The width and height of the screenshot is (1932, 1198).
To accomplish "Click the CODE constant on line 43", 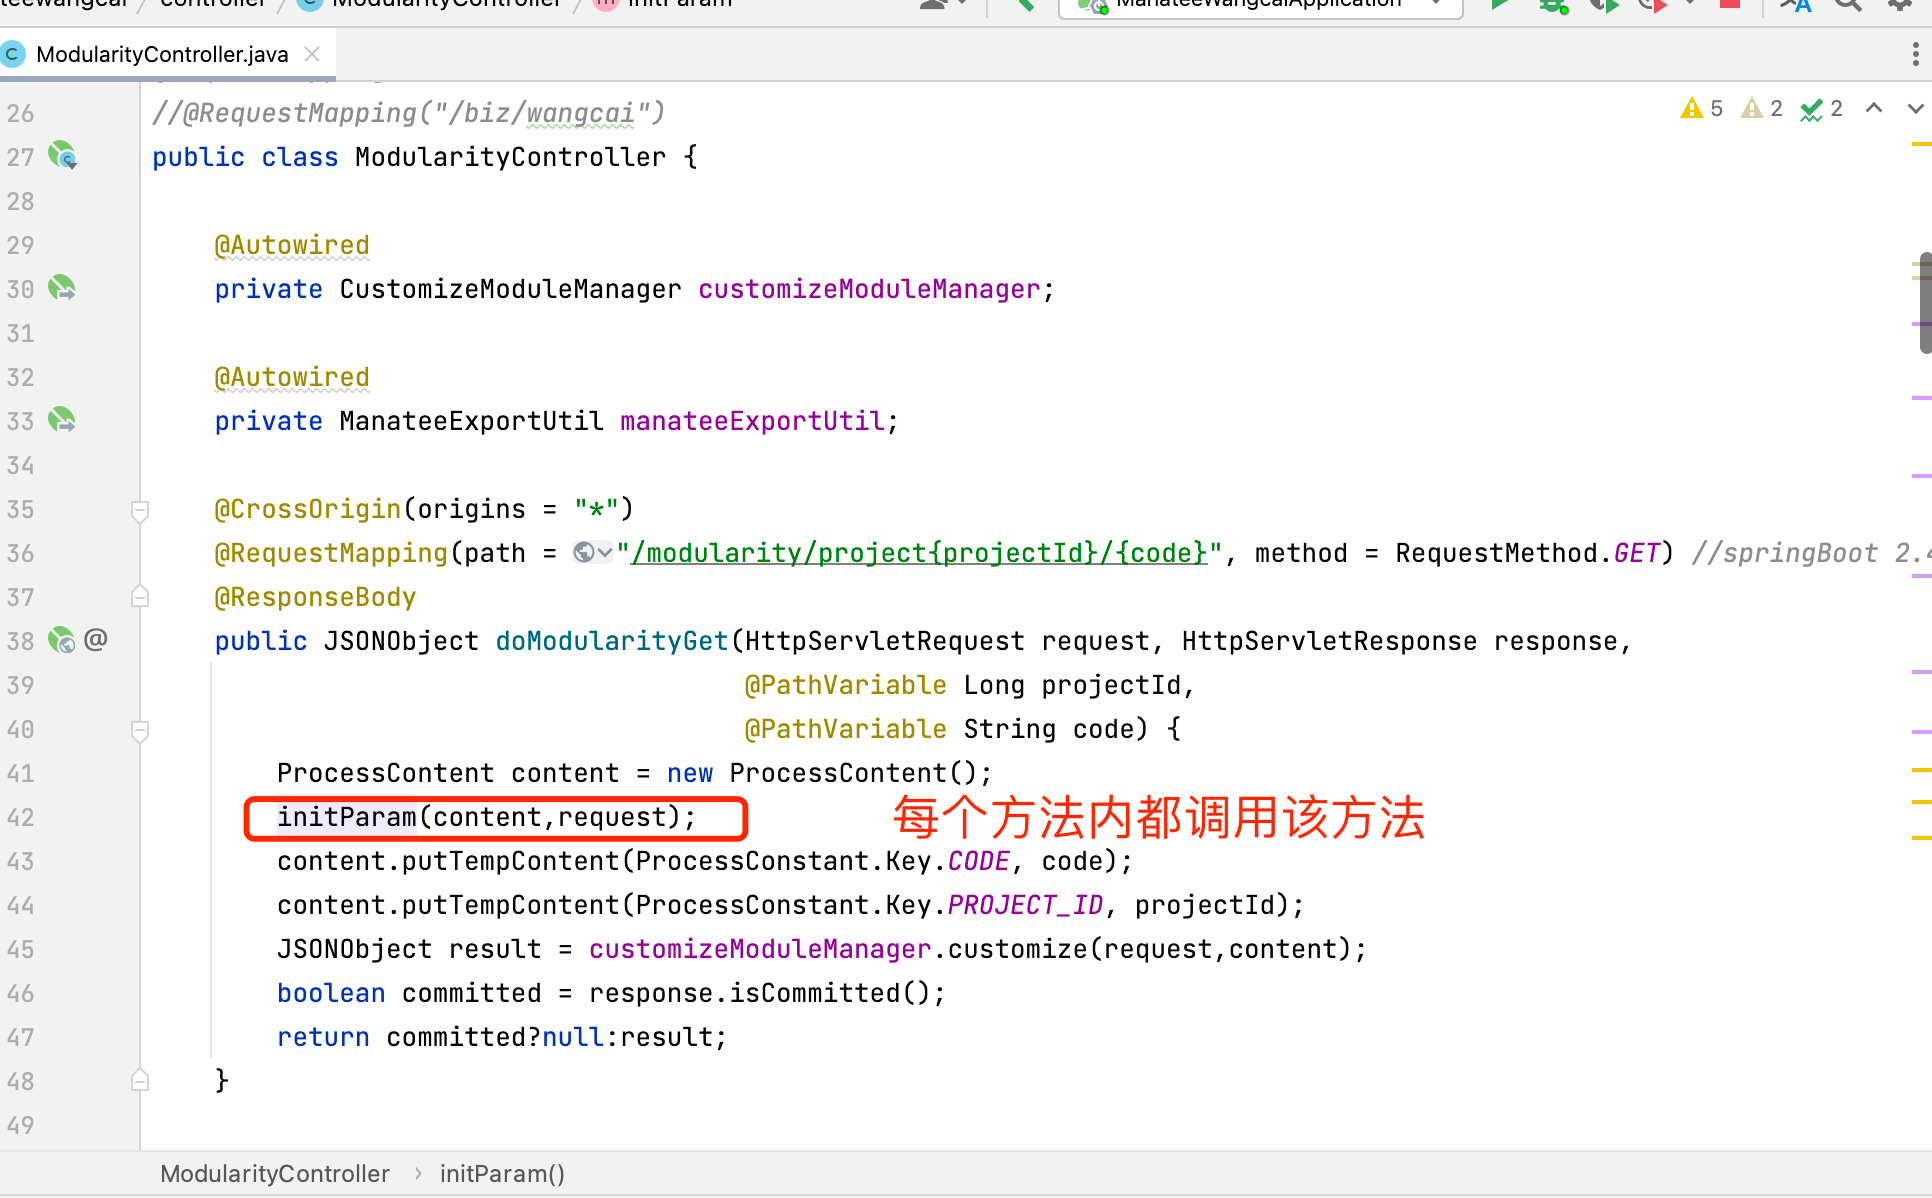I will (978, 861).
